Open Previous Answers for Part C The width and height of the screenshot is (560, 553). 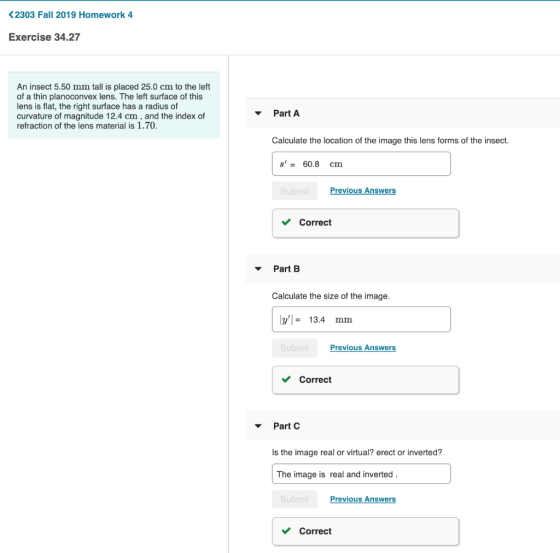point(363,499)
